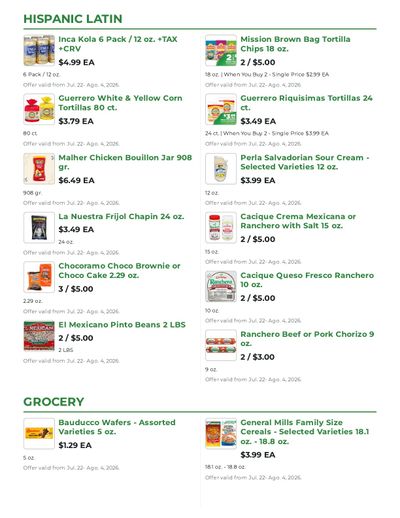Open the Cacique Crema Mexicana product image

(221, 228)
